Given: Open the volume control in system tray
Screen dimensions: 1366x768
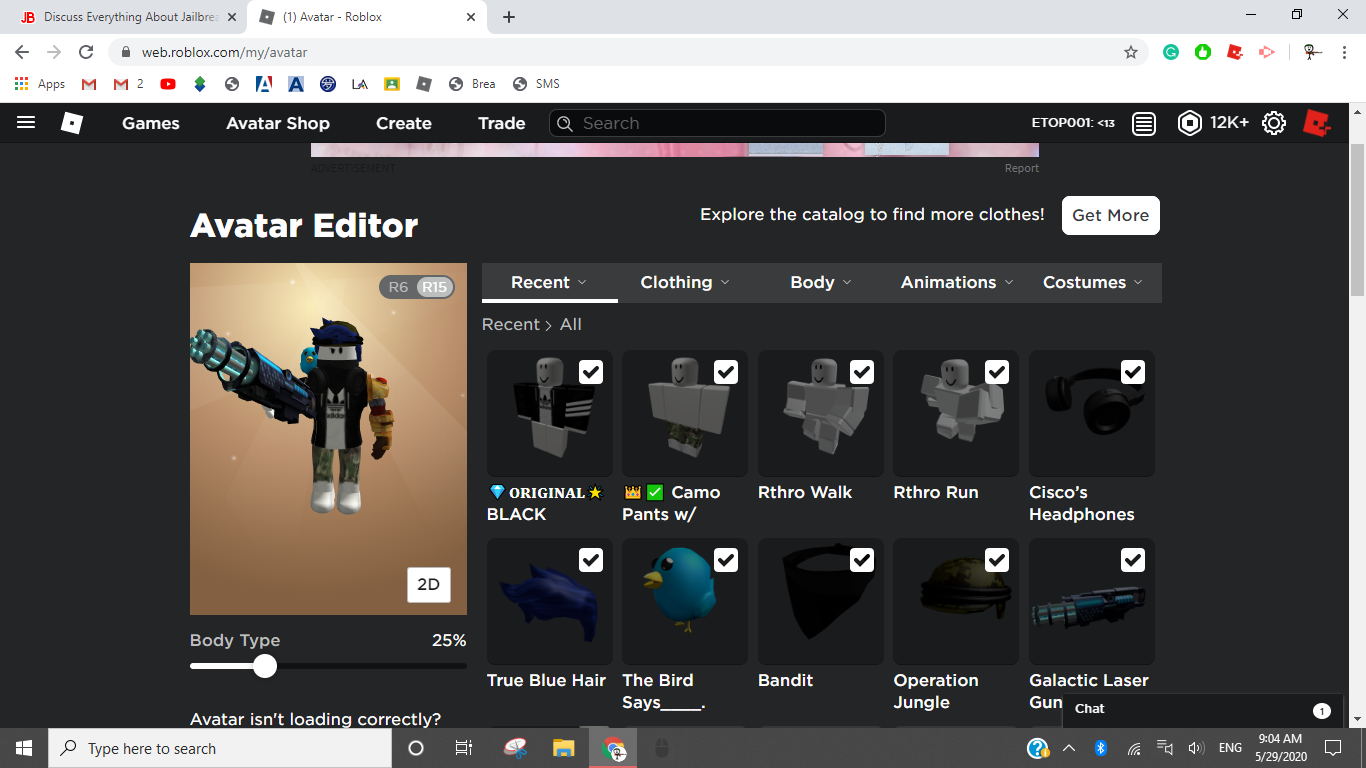Looking at the screenshot, I should tap(1196, 748).
